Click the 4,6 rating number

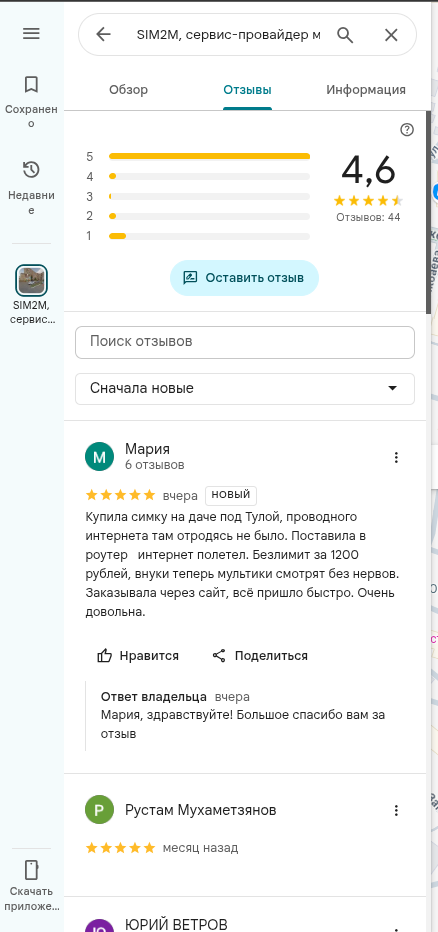pos(368,170)
